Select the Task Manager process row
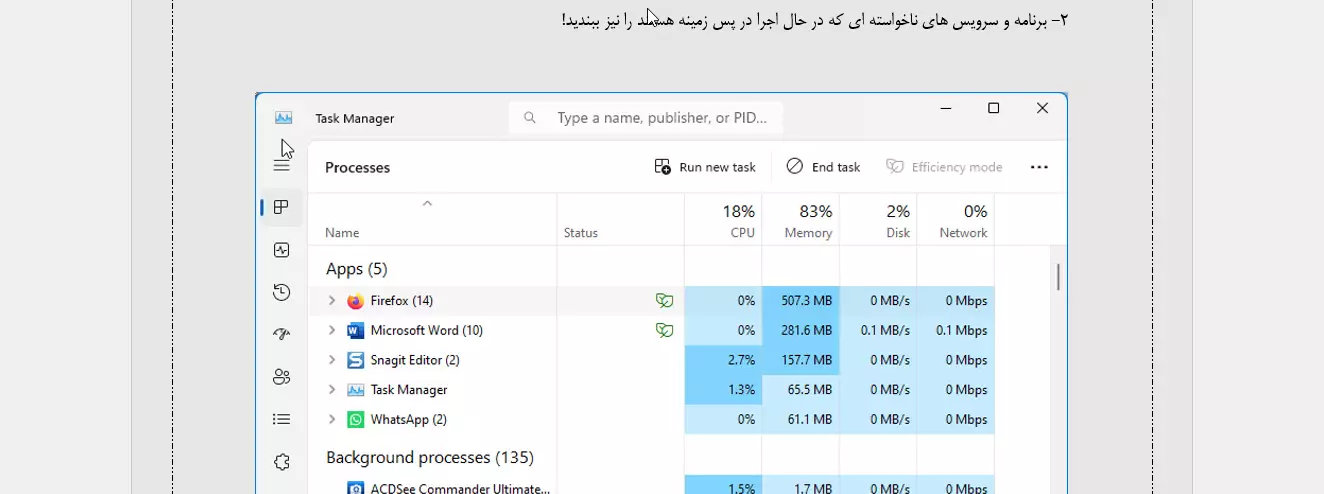 coord(450,390)
